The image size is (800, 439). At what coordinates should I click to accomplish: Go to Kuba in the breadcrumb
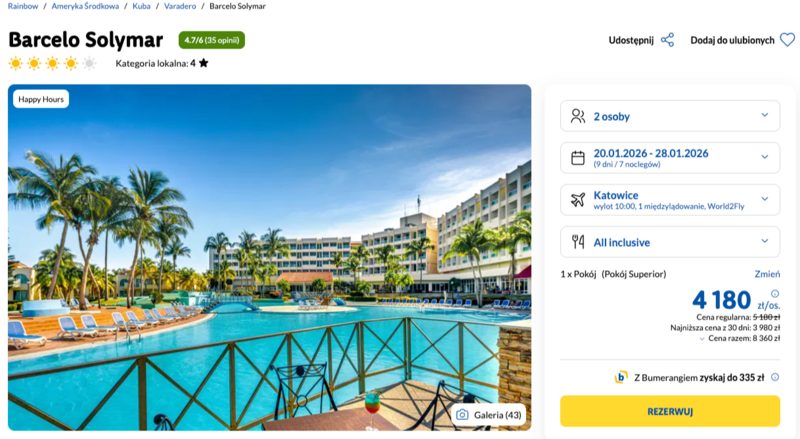(141, 6)
